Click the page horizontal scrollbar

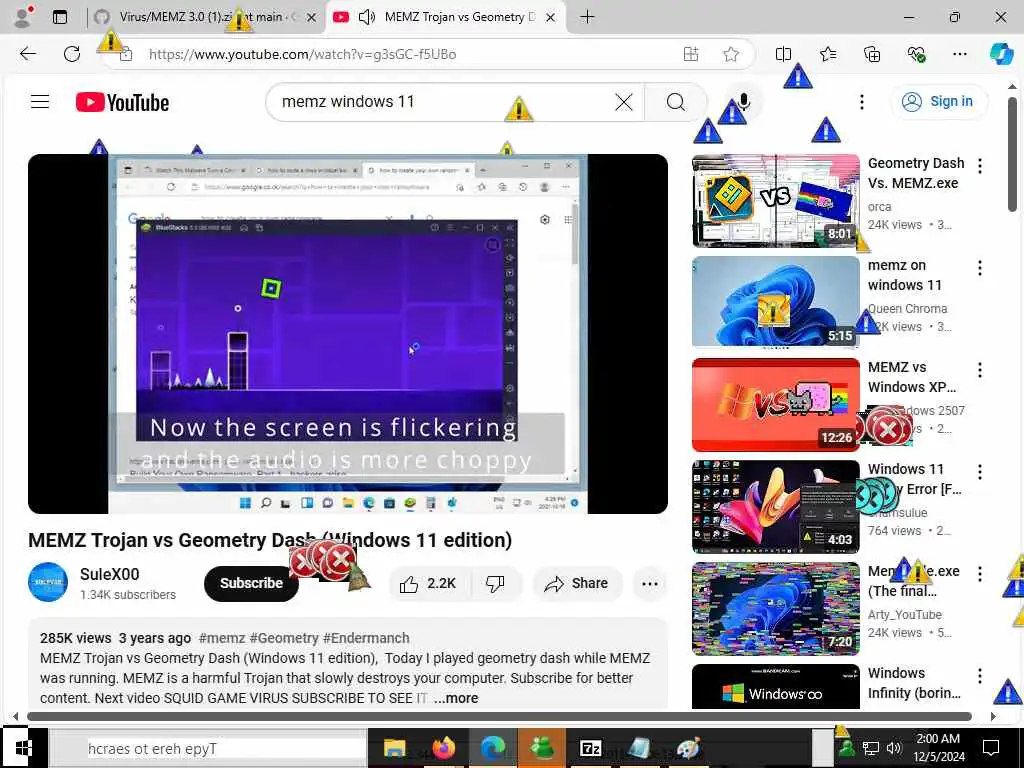coord(500,716)
